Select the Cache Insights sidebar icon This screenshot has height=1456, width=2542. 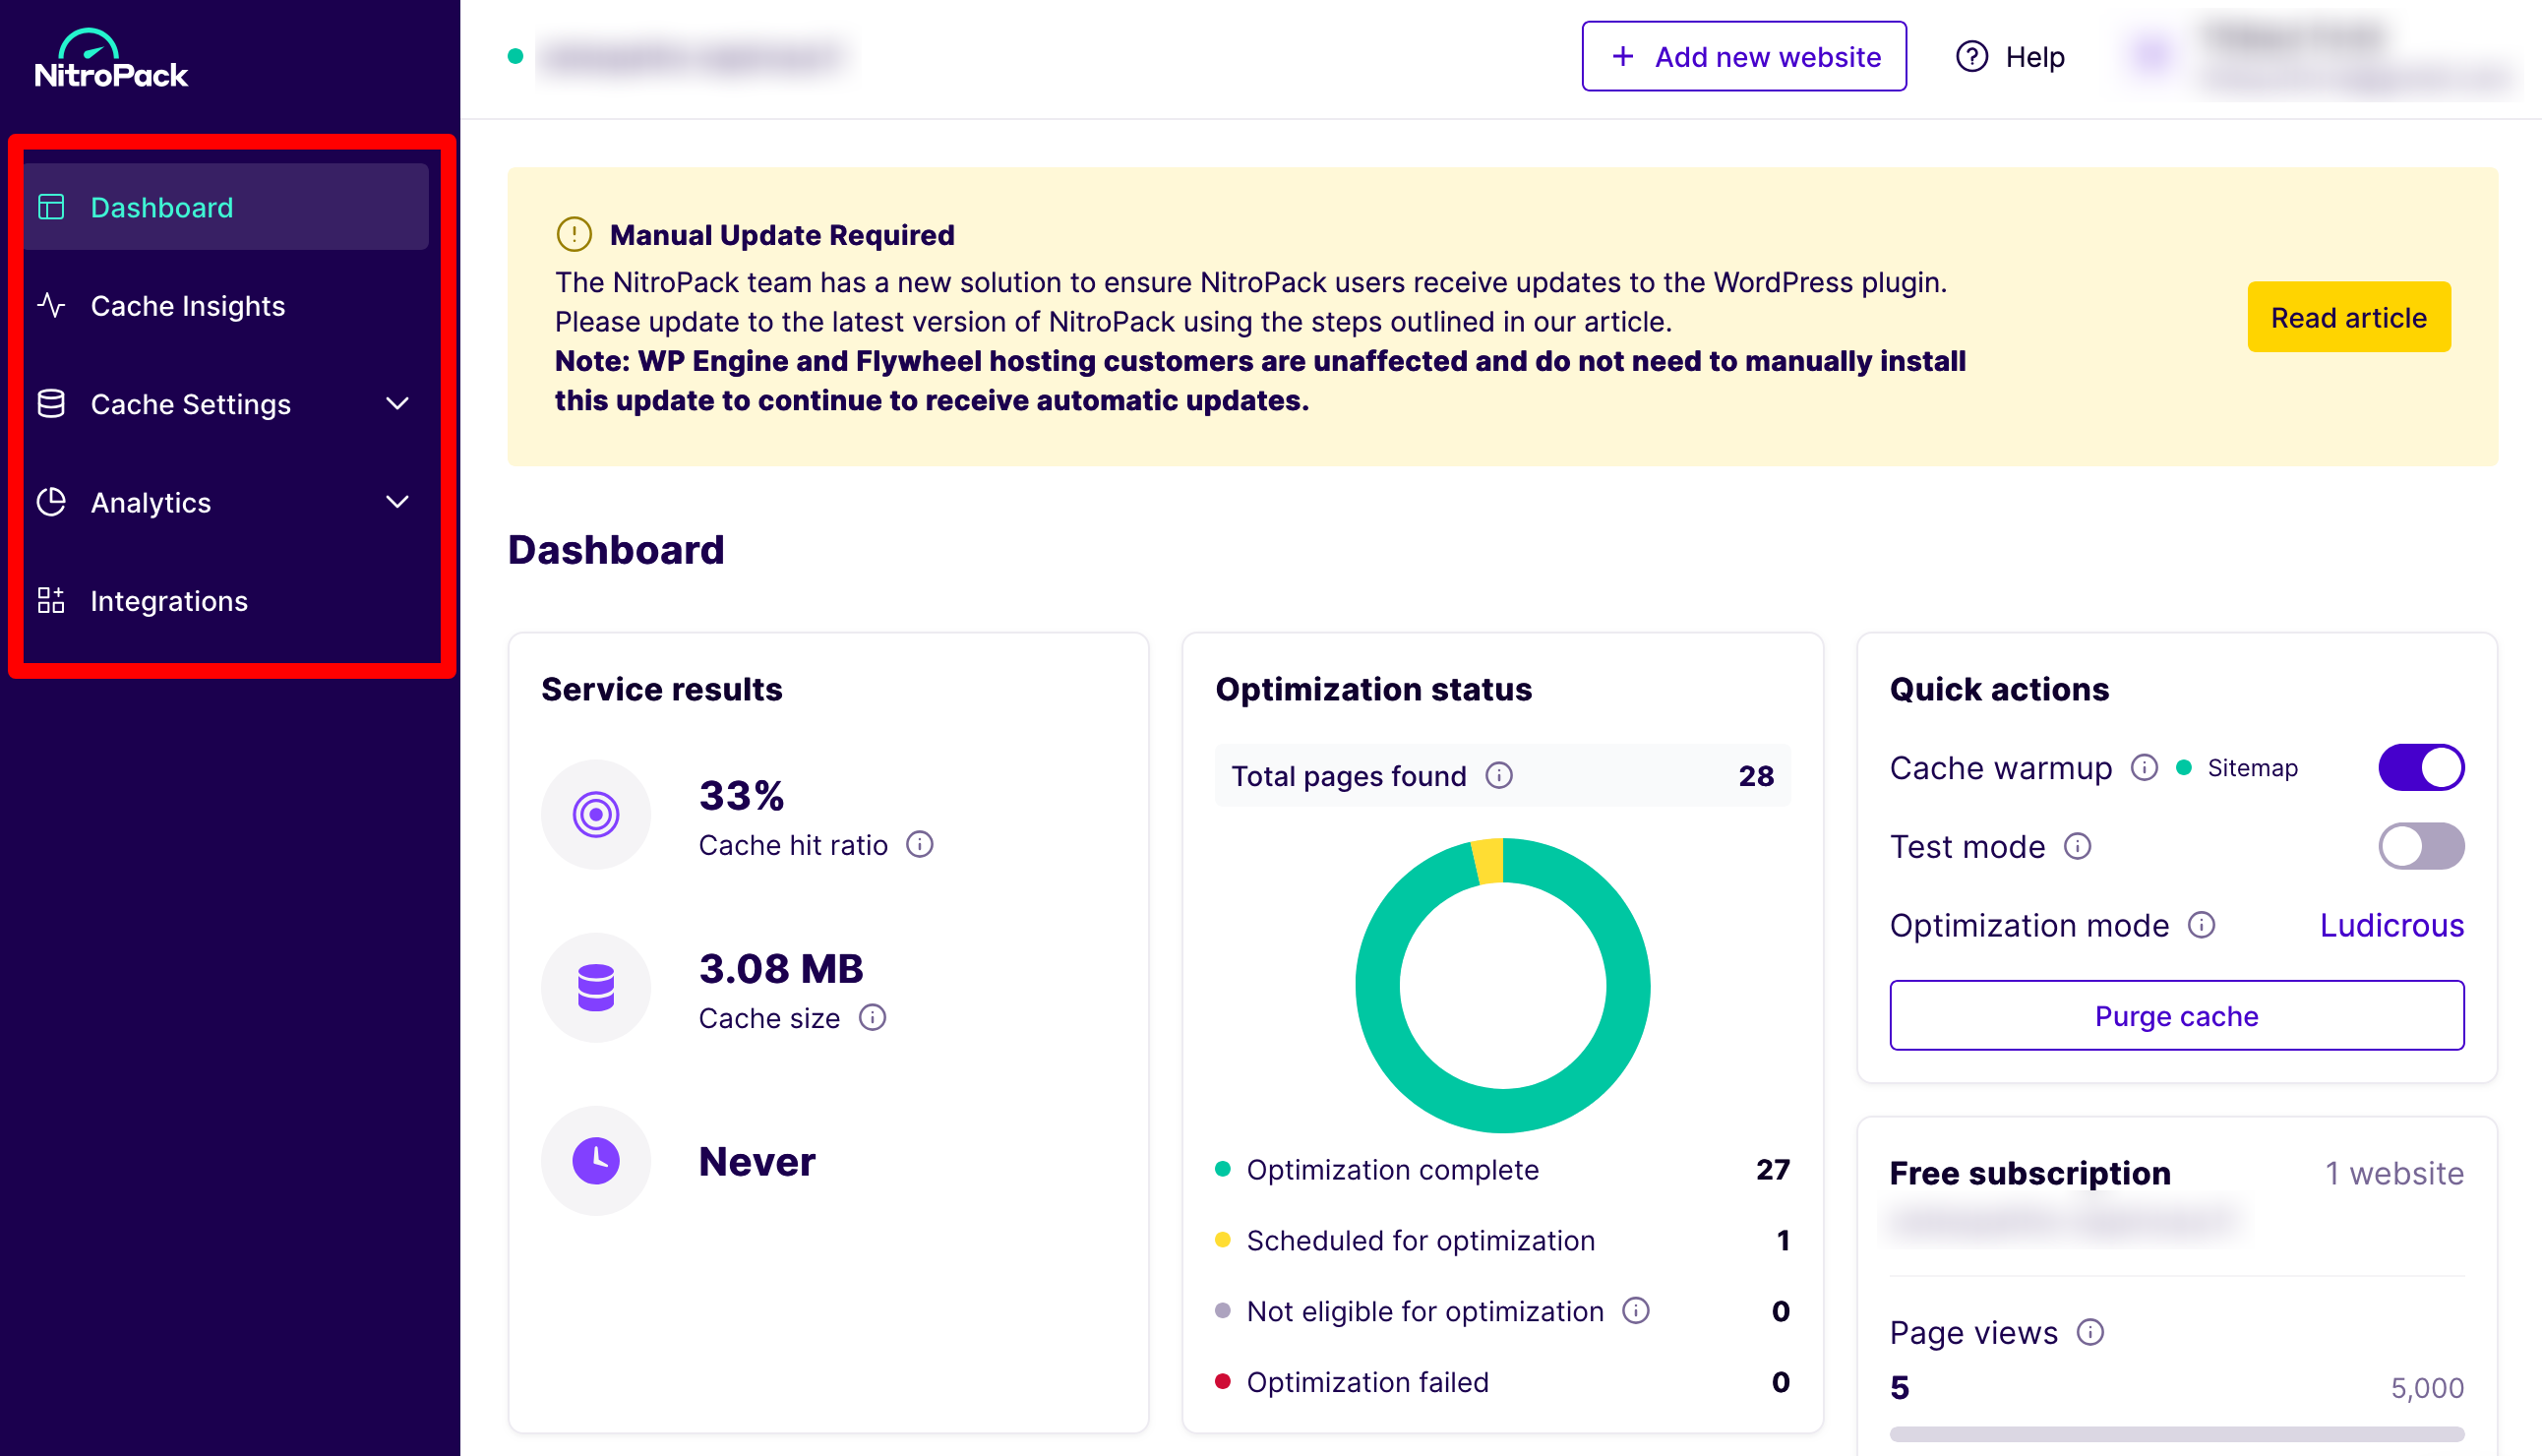52,306
